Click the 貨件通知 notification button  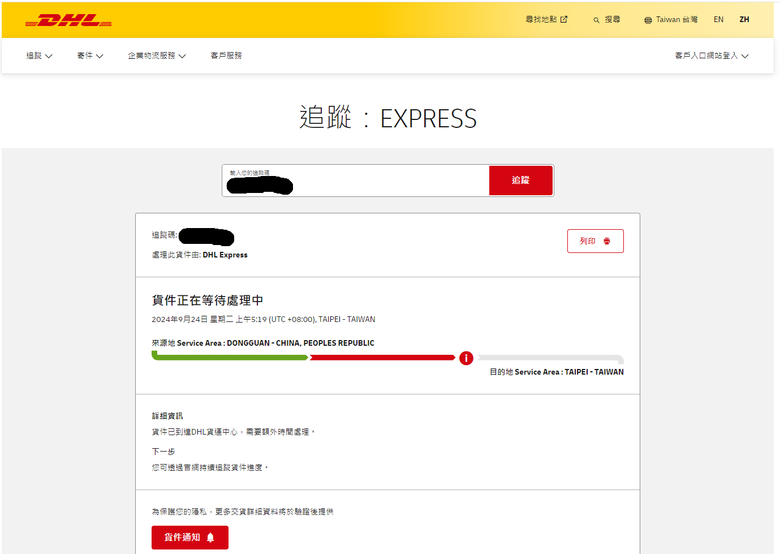point(190,538)
